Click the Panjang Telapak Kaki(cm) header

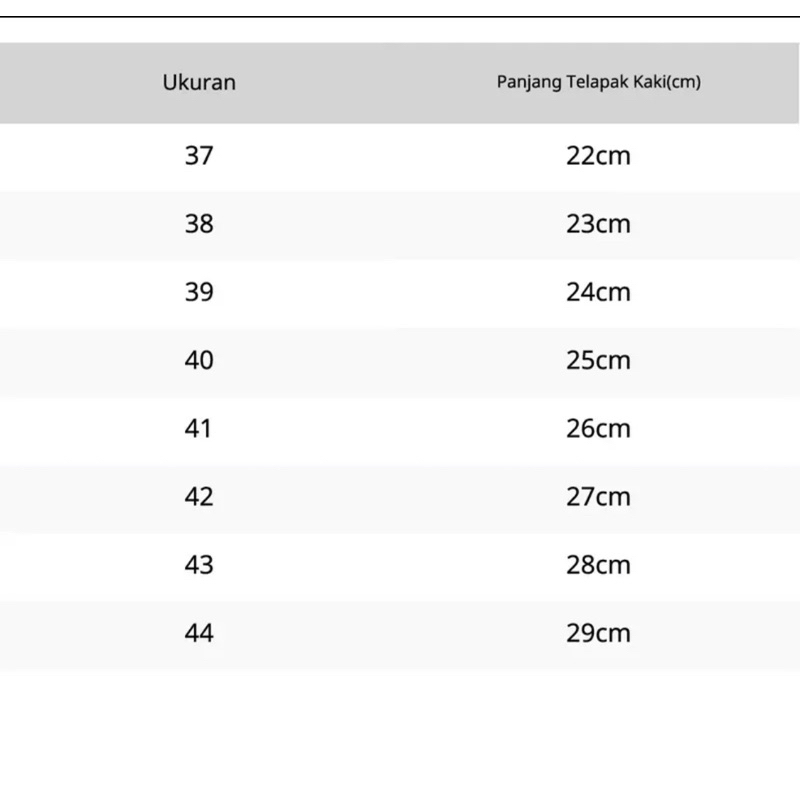[598, 82]
